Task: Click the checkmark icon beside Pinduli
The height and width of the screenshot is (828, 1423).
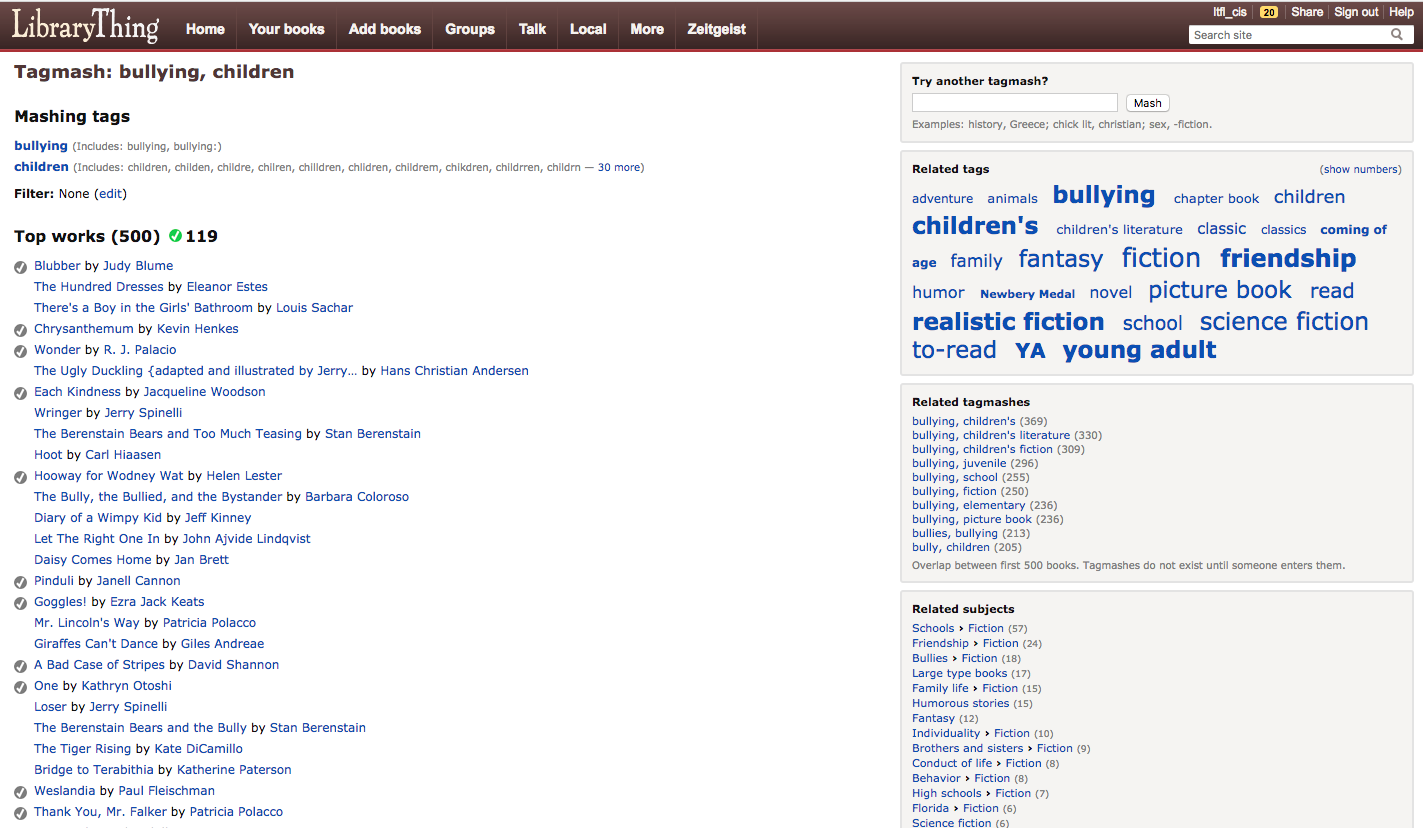Action: [21, 582]
